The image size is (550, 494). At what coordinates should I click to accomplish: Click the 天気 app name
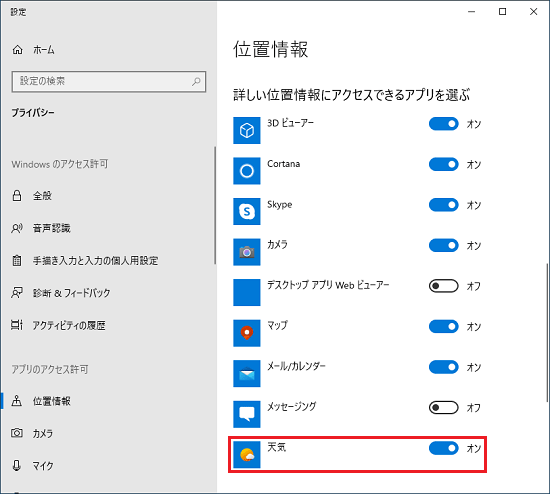pos(276,447)
